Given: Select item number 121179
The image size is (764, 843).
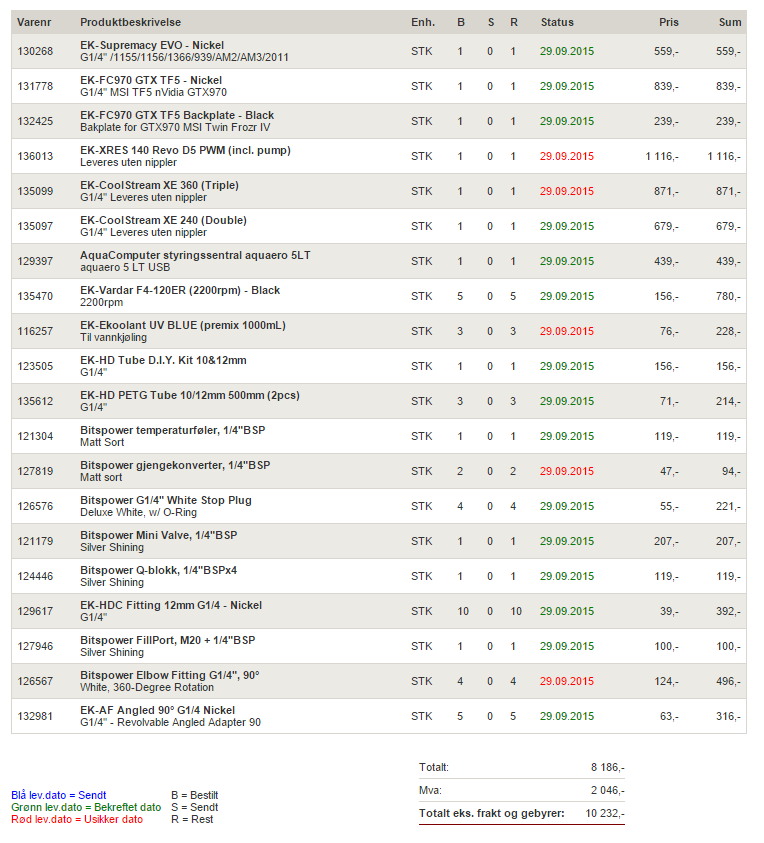Looking at the screenshot, I should click(x=35, y=541).
